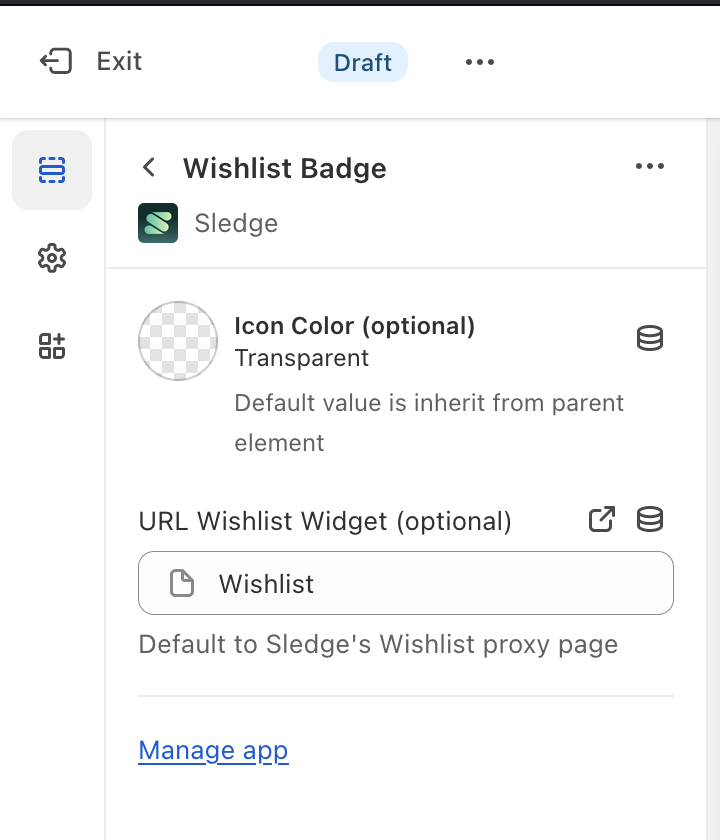Connect dynamic source for URL Wishlist Widget
This screenshot has width=720, height=840.
(650, 520)
